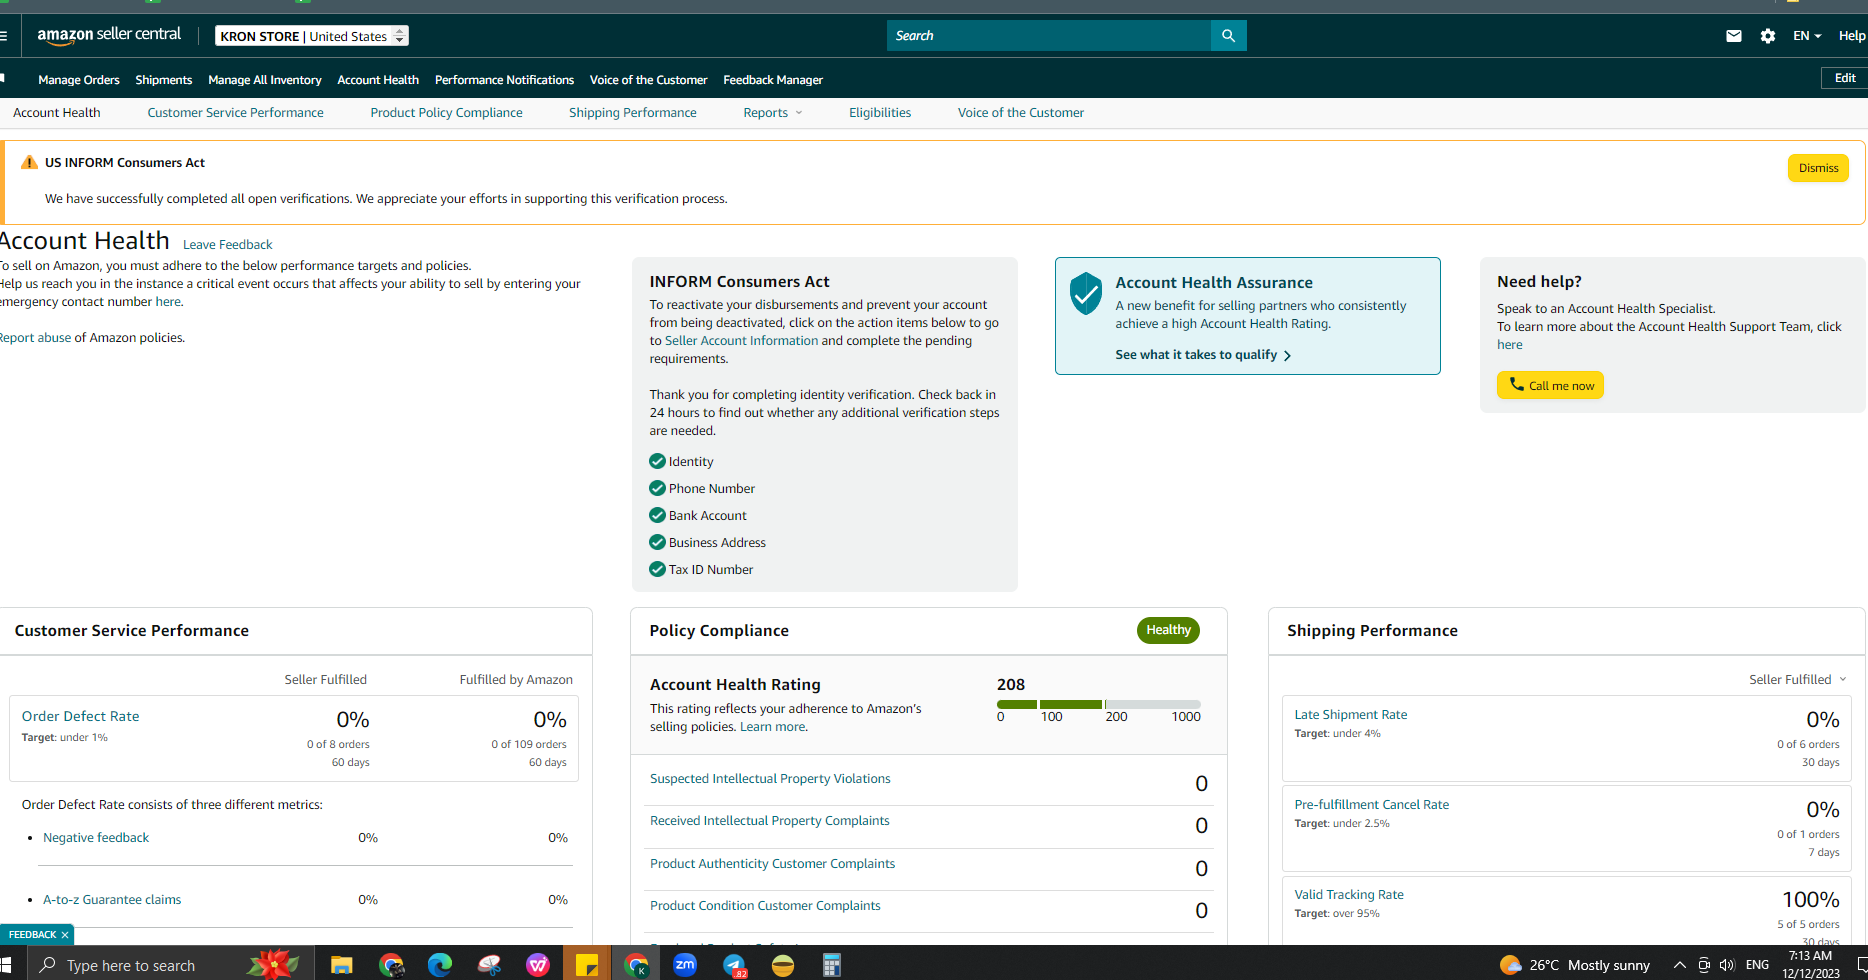
Task: Open the Snipping Tool taskbar icon
Action: pyautogui.click(x=489, y=965)
